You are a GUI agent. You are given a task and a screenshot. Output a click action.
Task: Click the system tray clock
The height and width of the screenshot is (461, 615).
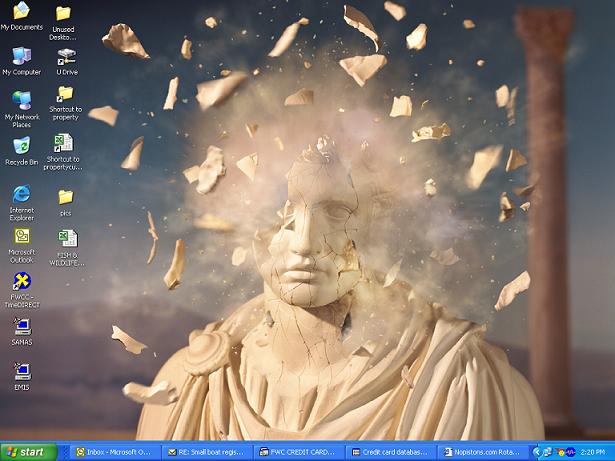pos(592,452)
